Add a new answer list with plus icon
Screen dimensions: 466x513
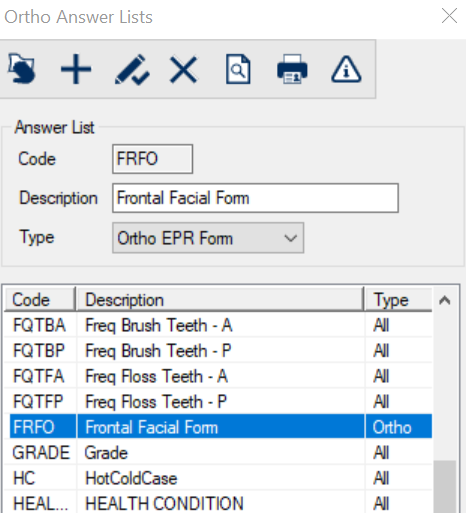(x=76, y=69)
